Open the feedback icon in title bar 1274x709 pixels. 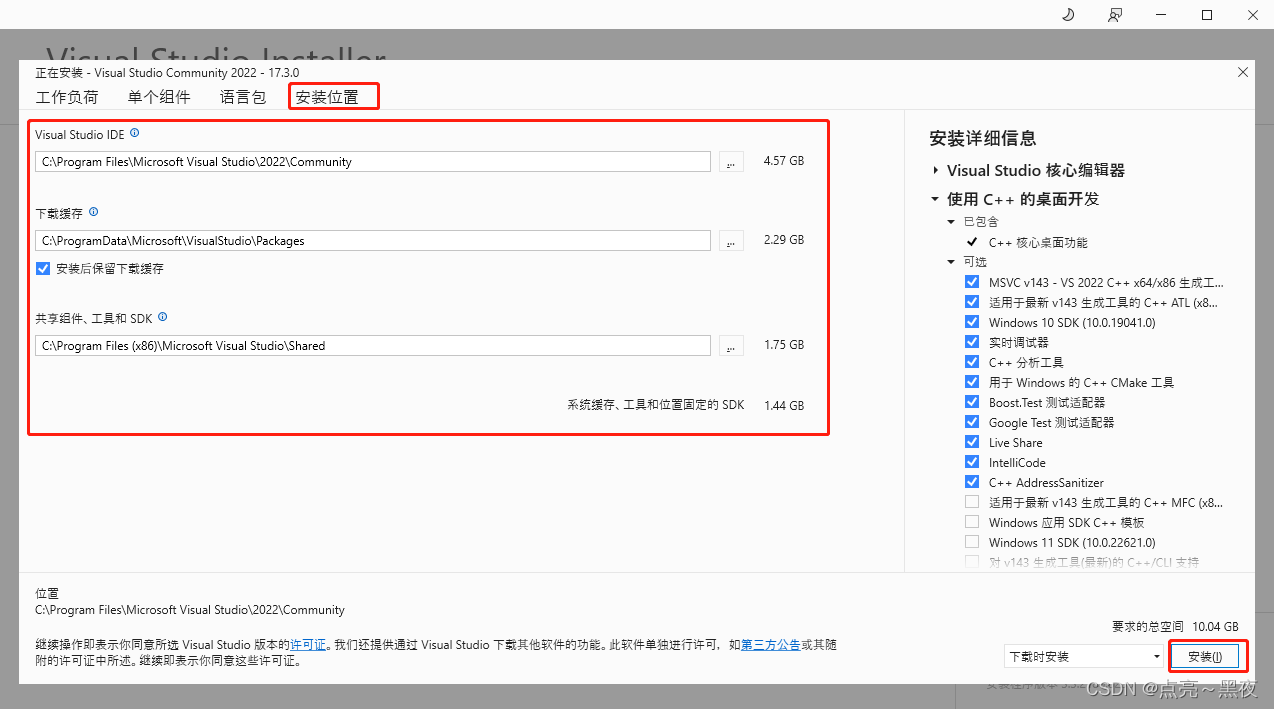pyautogui.click(x=1114, y=15)
